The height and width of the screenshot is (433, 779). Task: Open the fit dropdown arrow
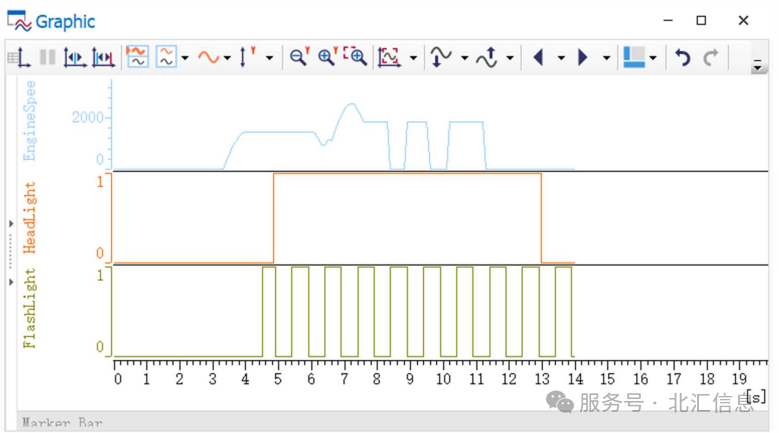point(413,58)
